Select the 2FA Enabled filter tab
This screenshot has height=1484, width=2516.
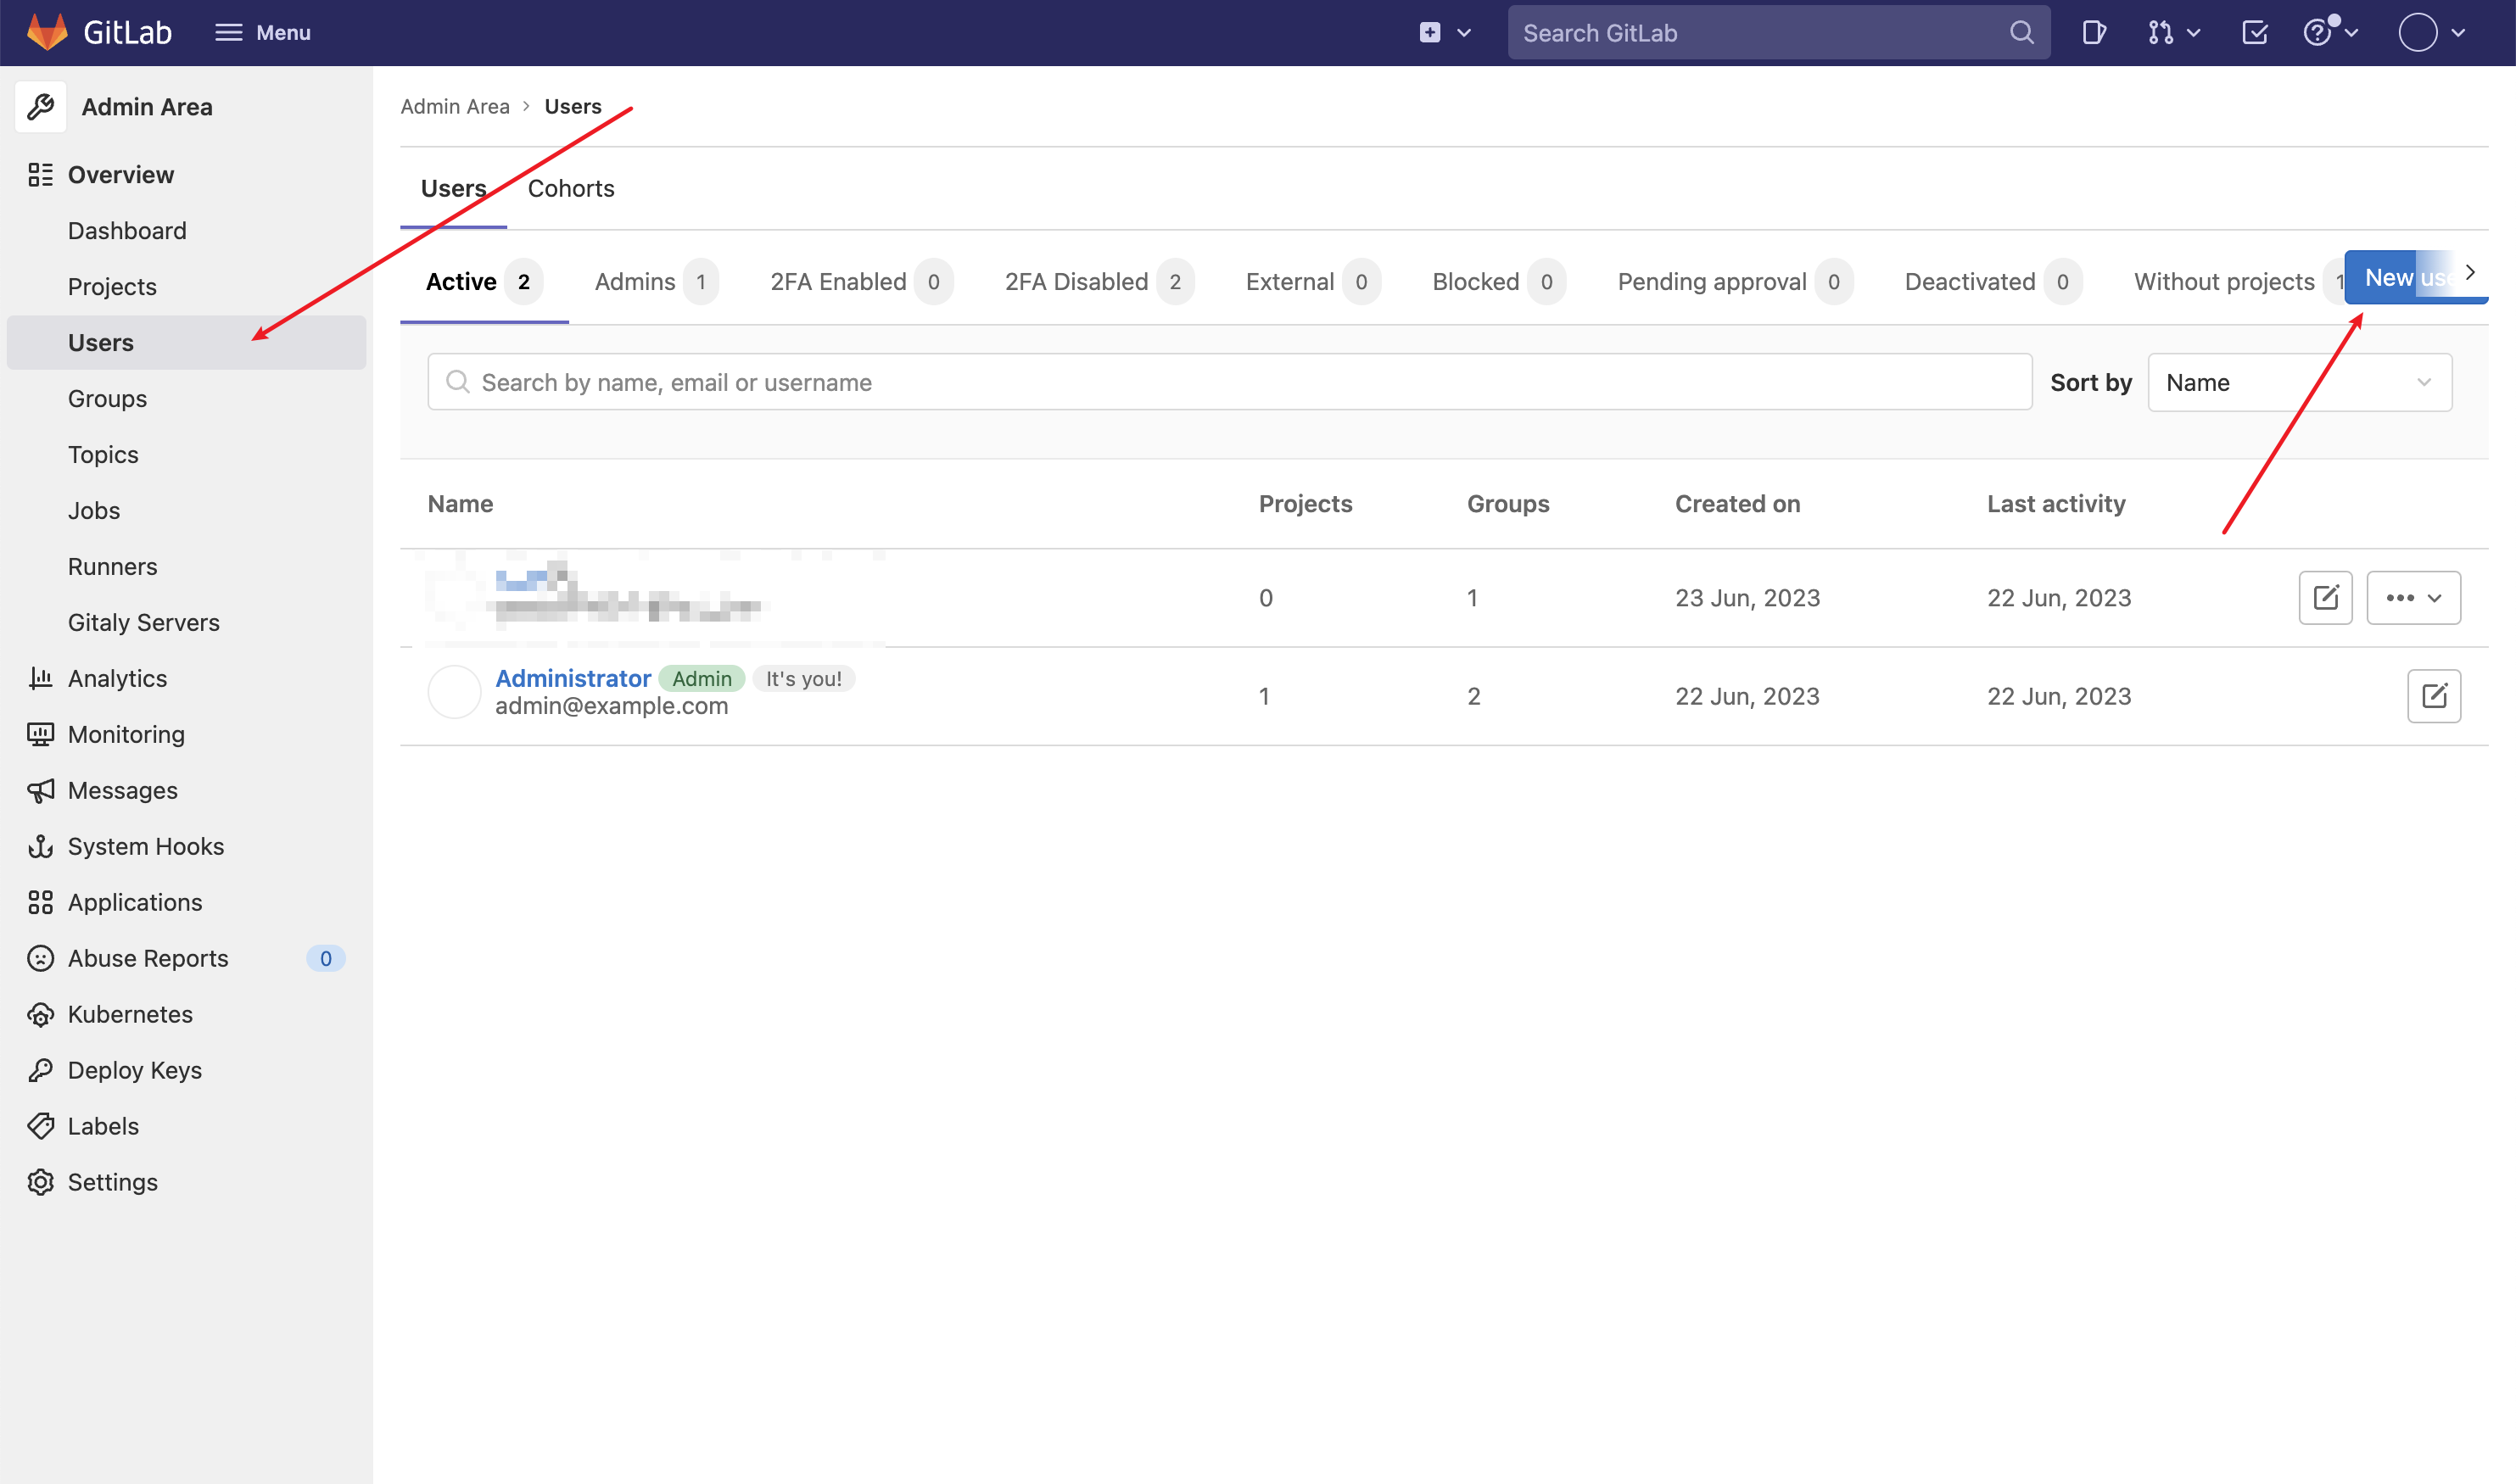point(861,282)
